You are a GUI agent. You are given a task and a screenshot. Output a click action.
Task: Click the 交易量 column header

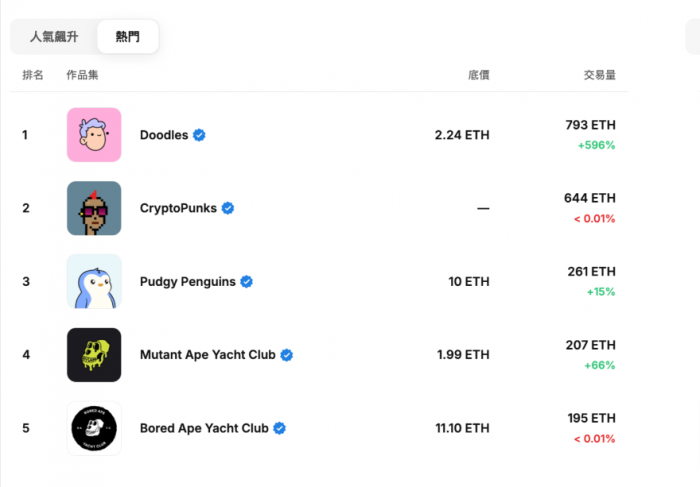599,75
